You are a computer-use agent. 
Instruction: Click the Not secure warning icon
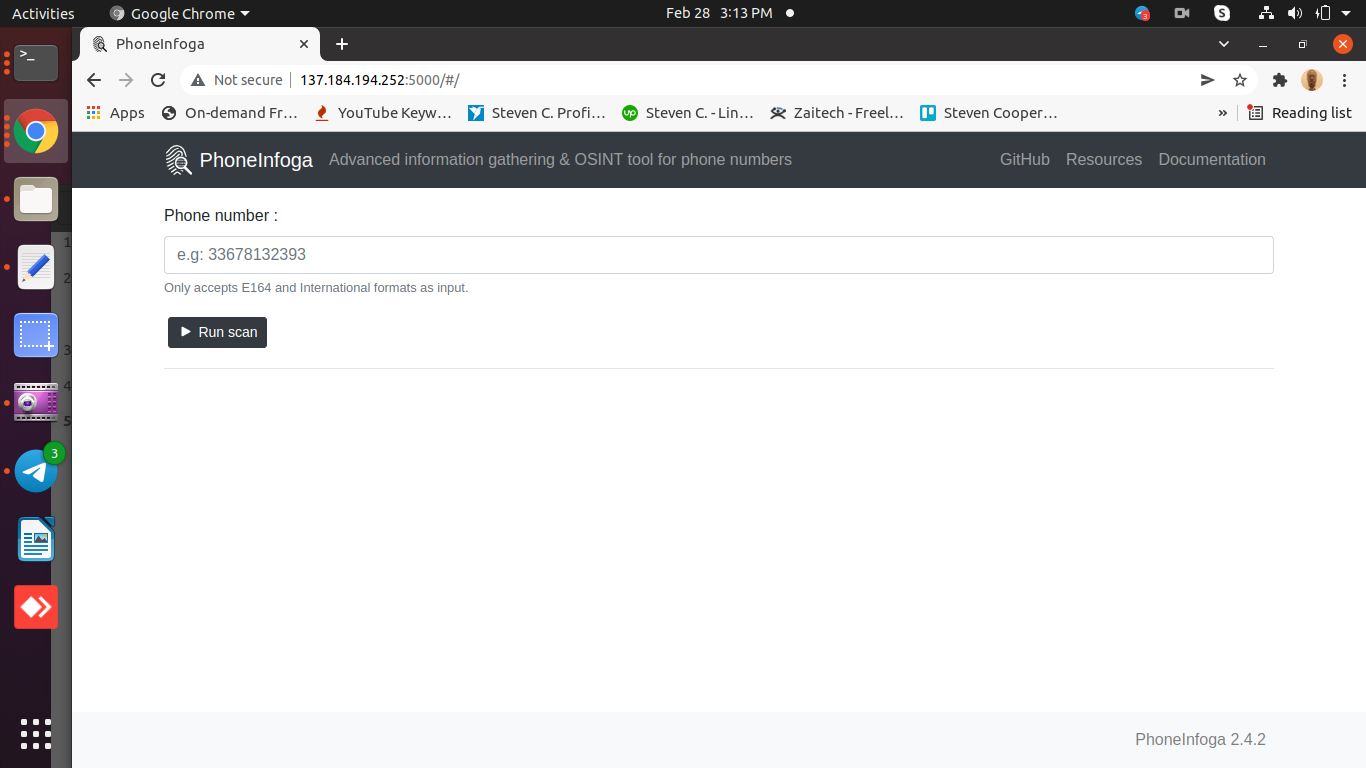[x=198, y=80]
